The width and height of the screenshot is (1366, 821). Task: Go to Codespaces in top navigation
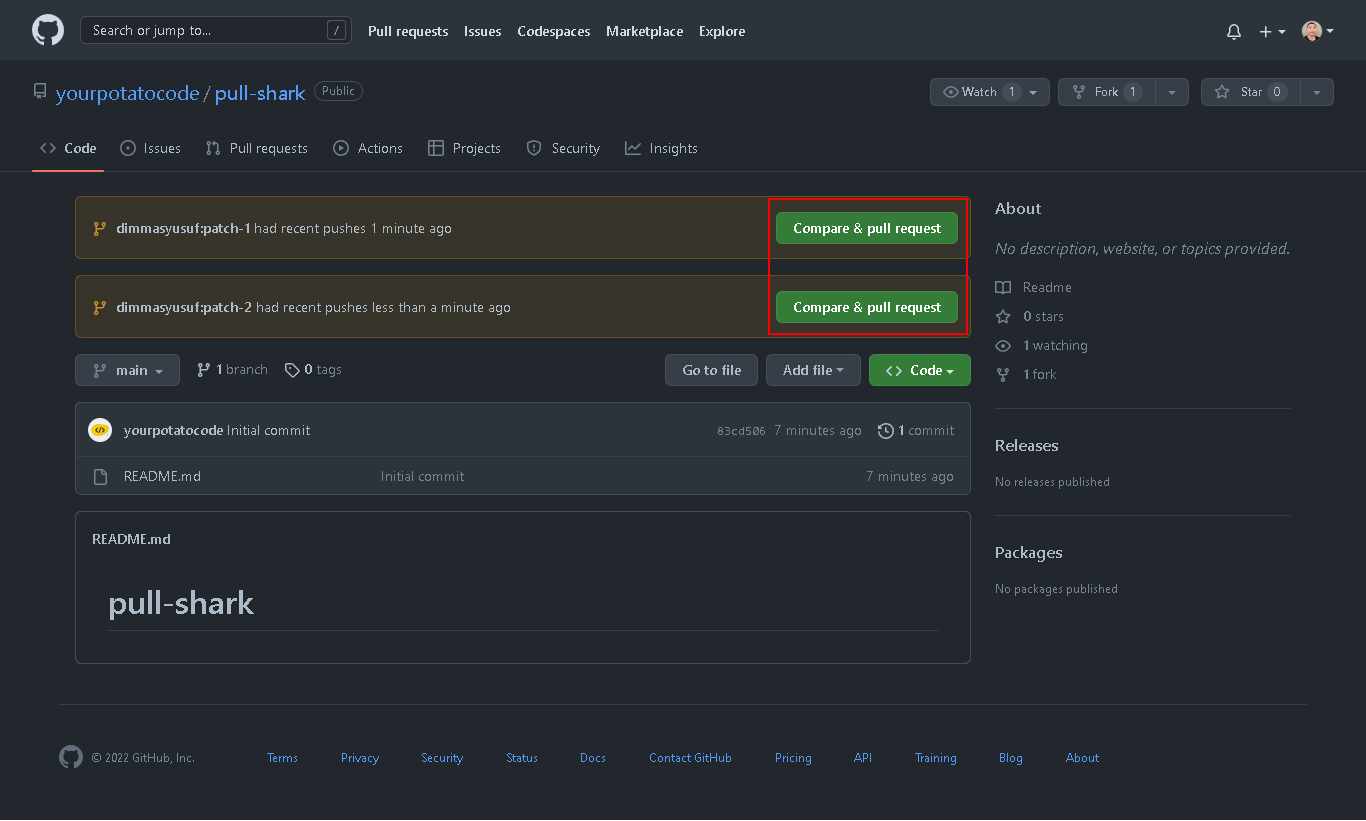click(x=553, y=31)
